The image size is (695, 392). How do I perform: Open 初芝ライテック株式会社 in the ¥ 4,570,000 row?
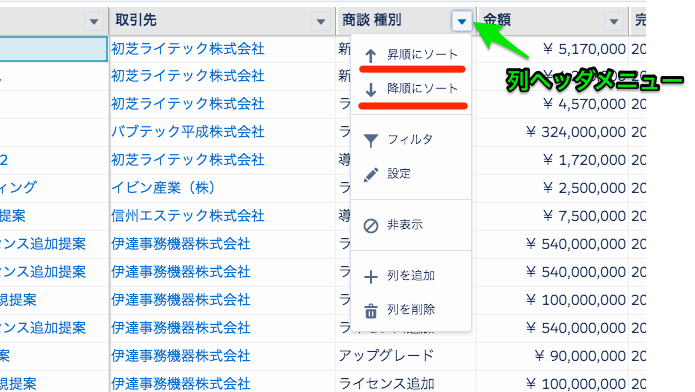(188, 104)
